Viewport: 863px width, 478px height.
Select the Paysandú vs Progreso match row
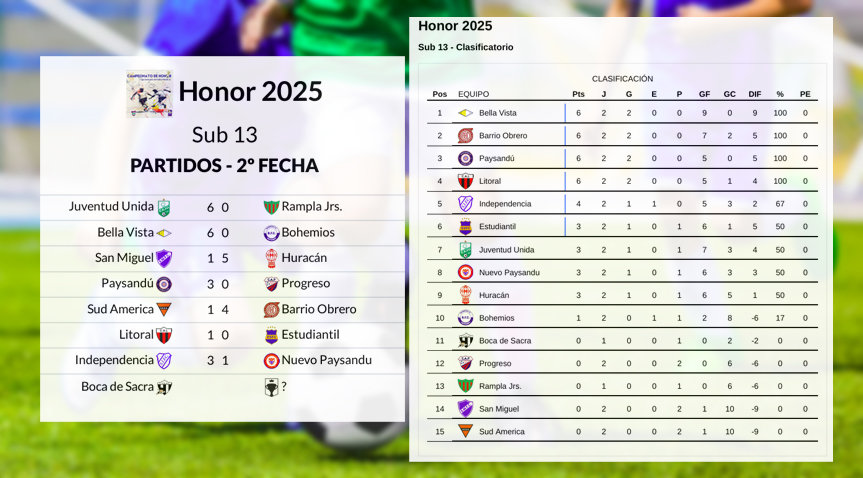pyautogui.click(x=222, y=284)
